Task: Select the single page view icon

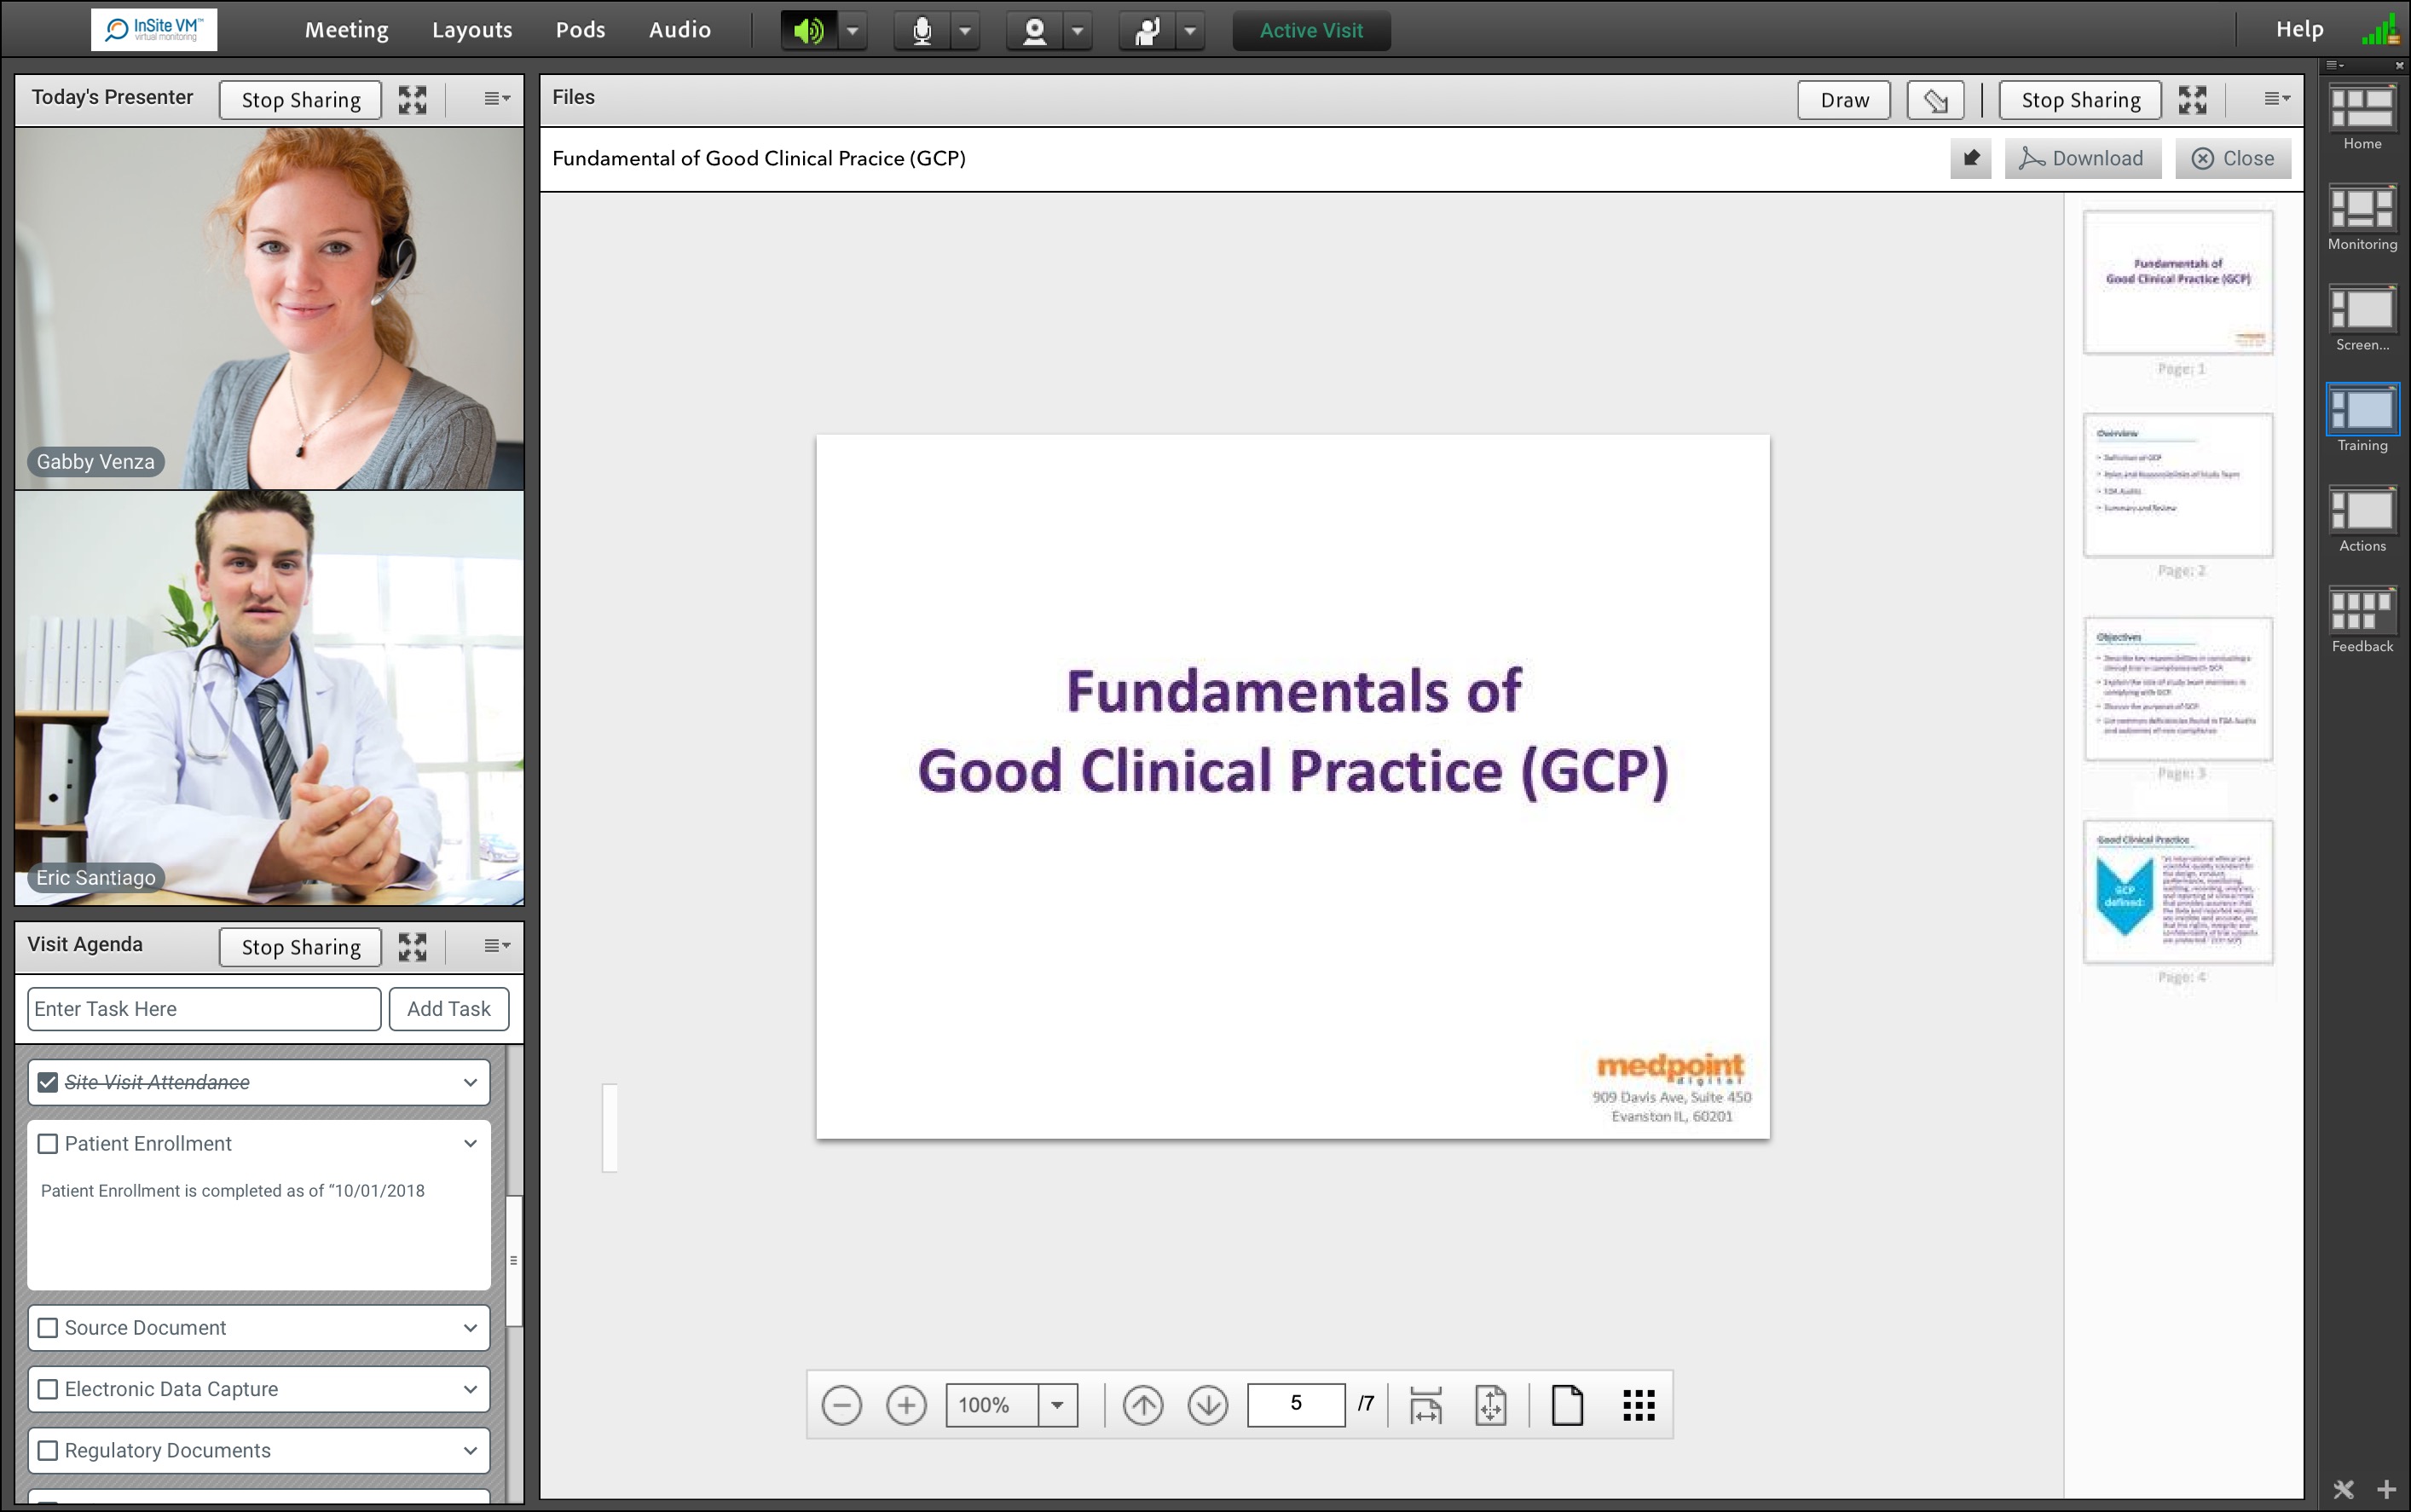Action: (x=1567, y=1405)
